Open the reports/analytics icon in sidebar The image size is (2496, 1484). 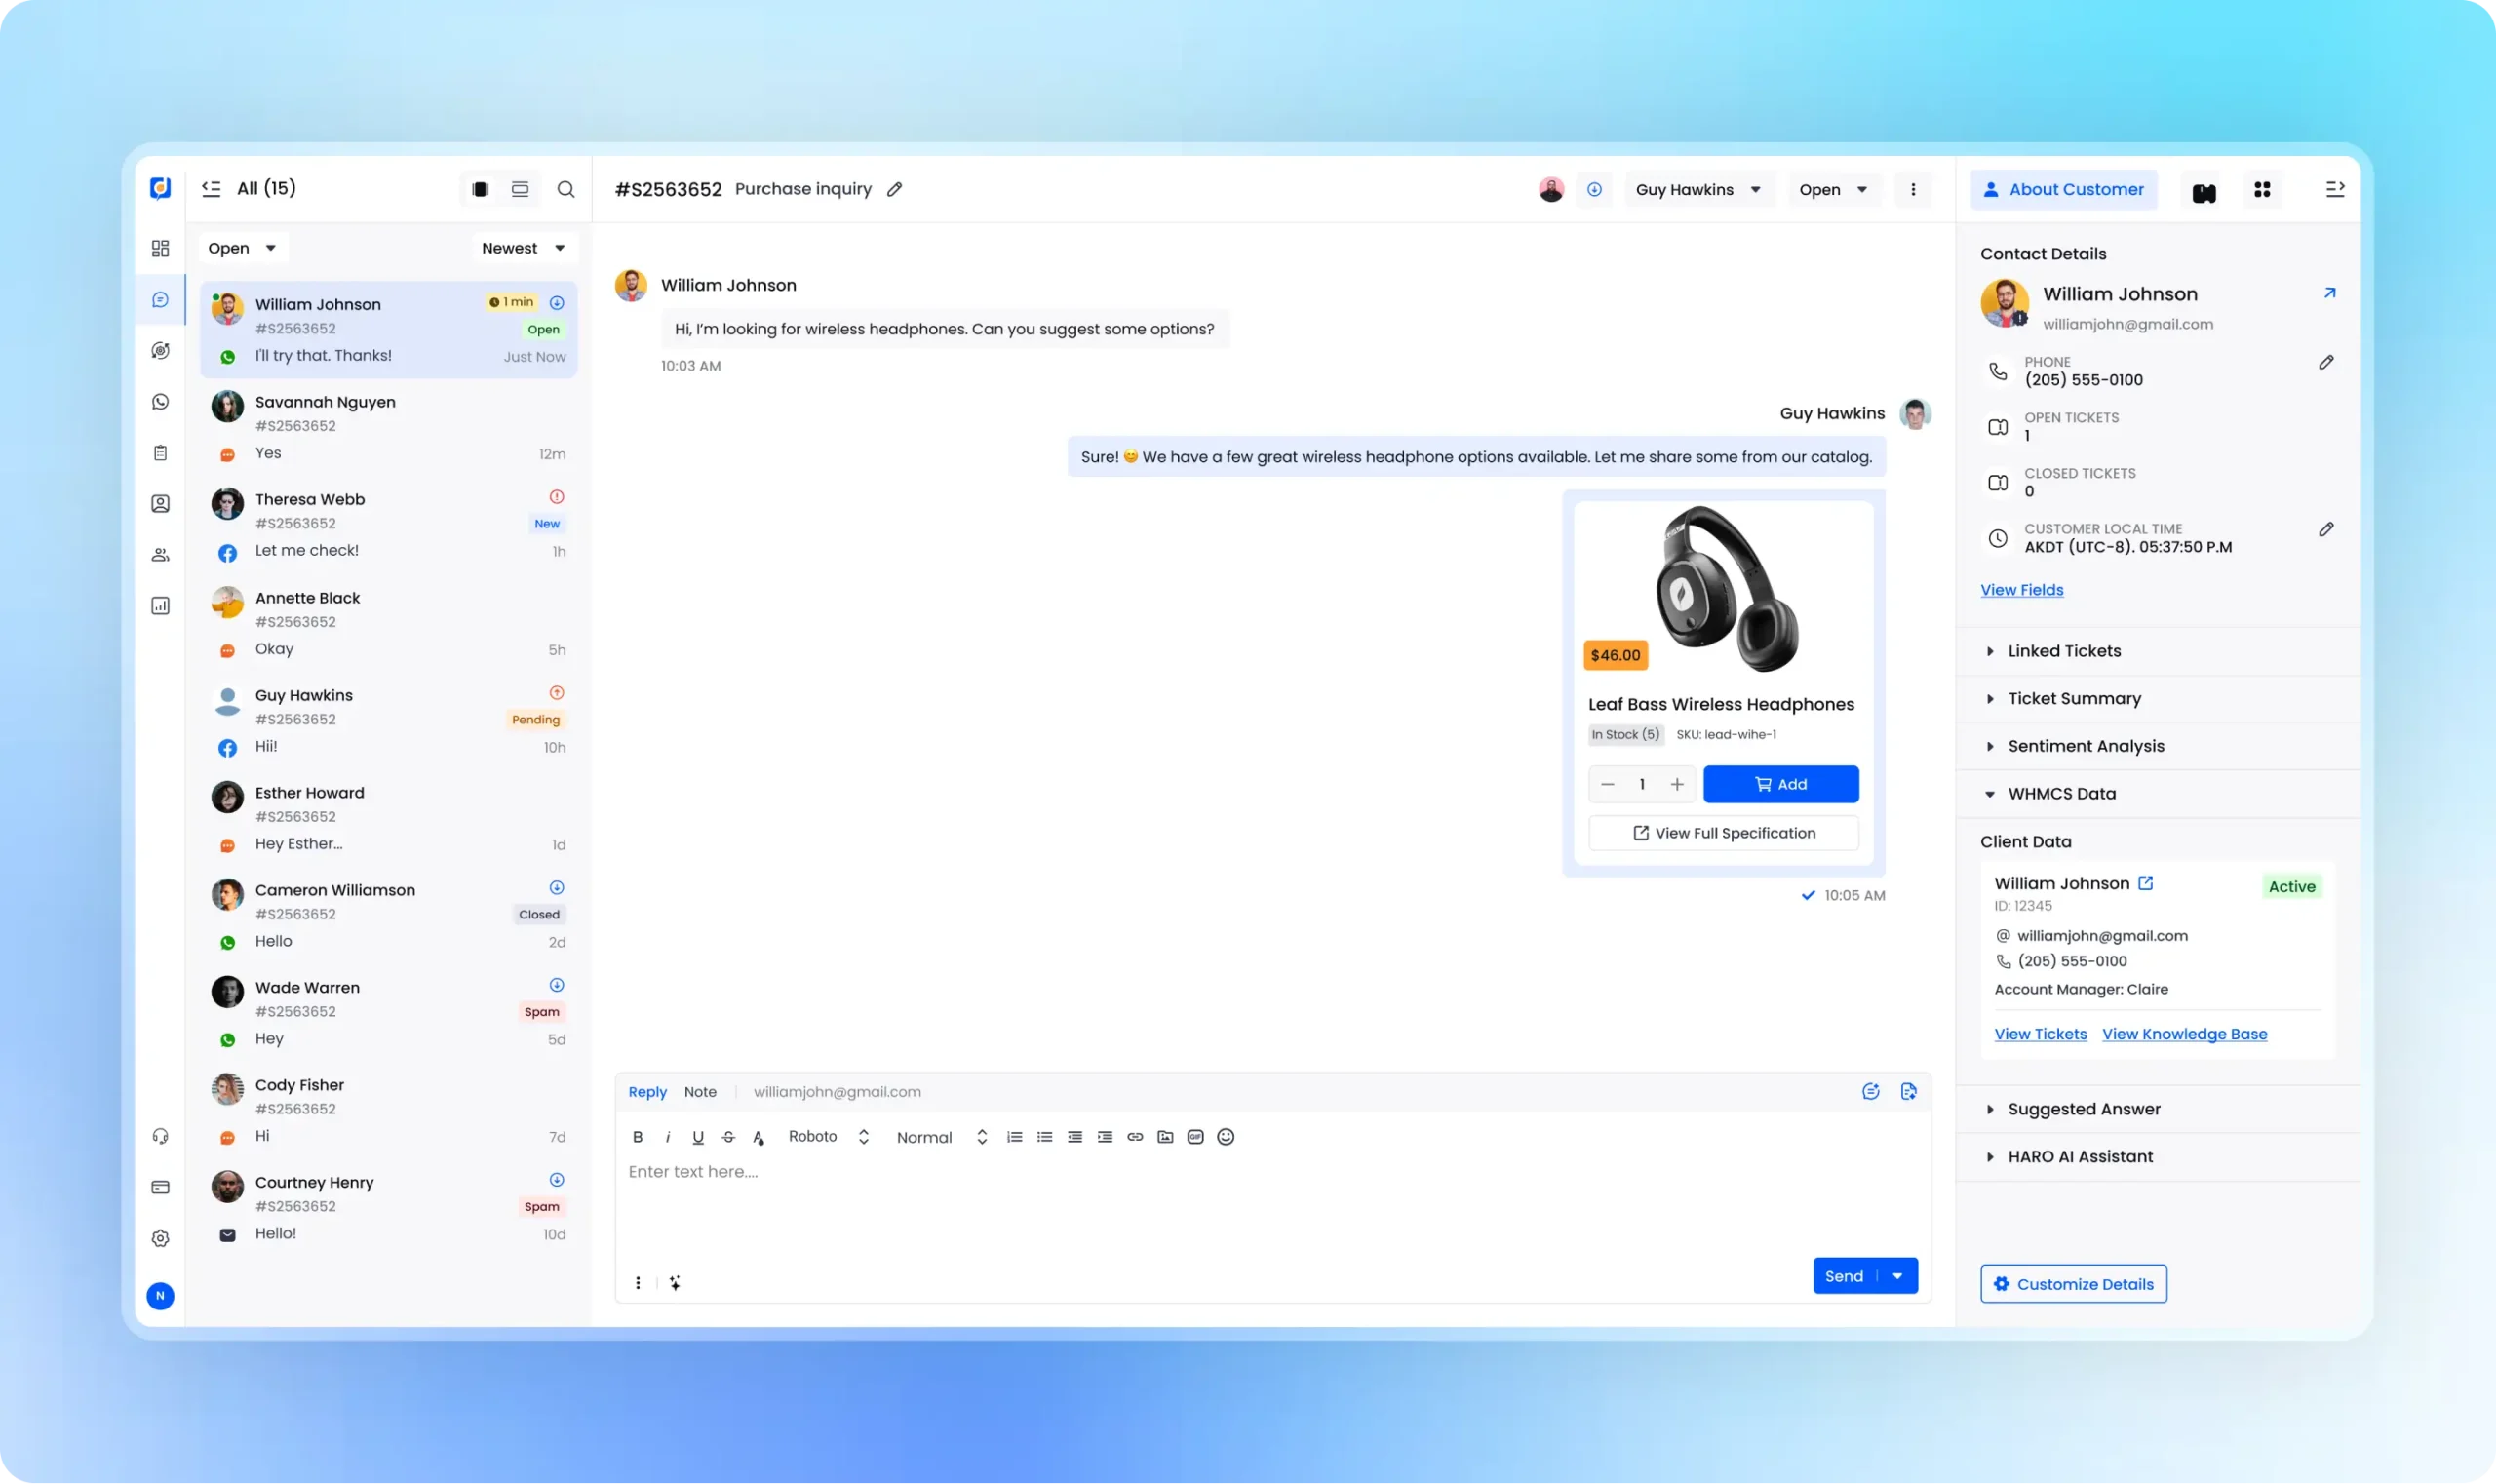(x=160, y=605)
